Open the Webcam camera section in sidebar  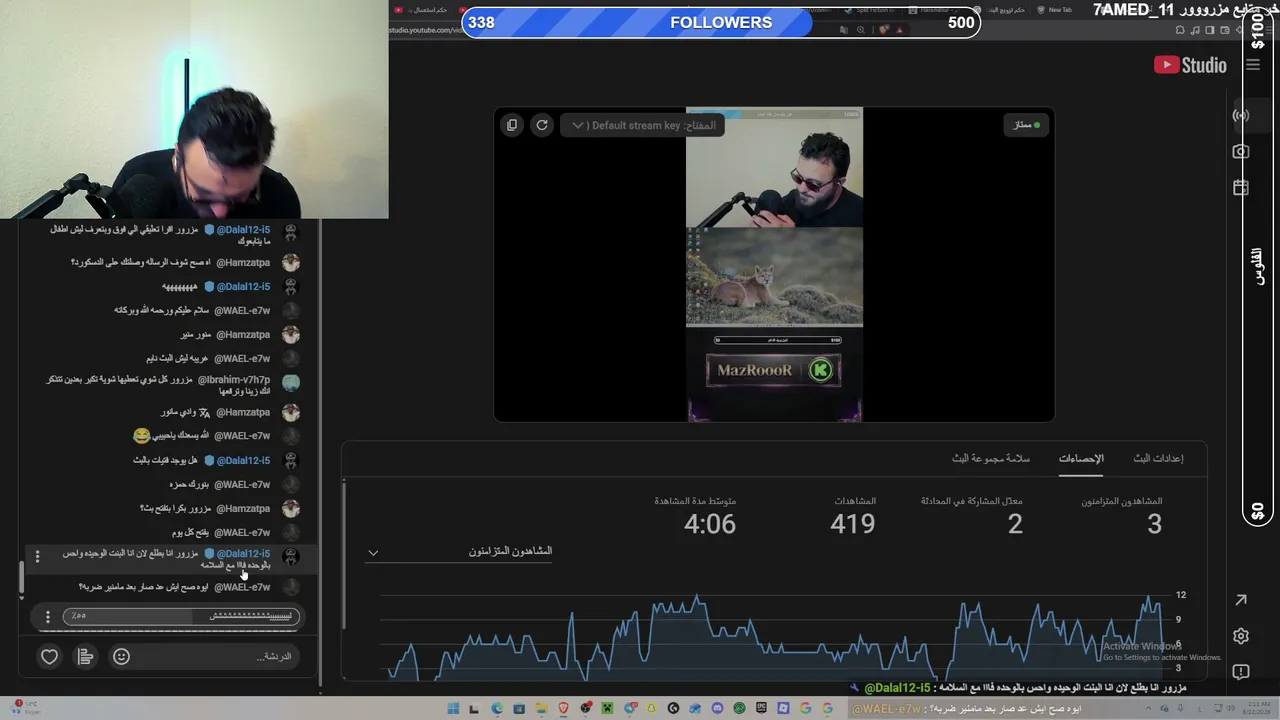tap(1241, 151)
